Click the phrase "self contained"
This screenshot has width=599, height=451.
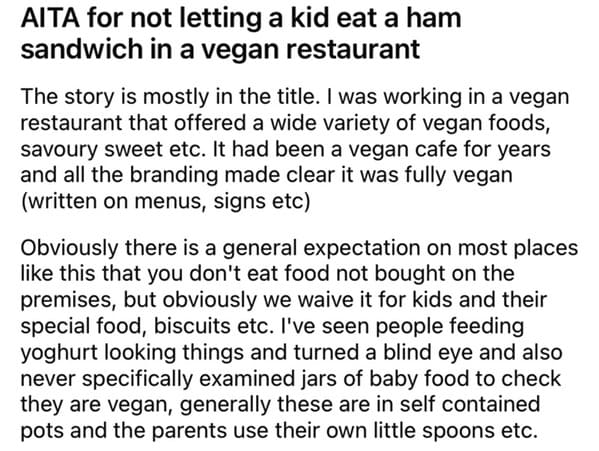point(470,404)
